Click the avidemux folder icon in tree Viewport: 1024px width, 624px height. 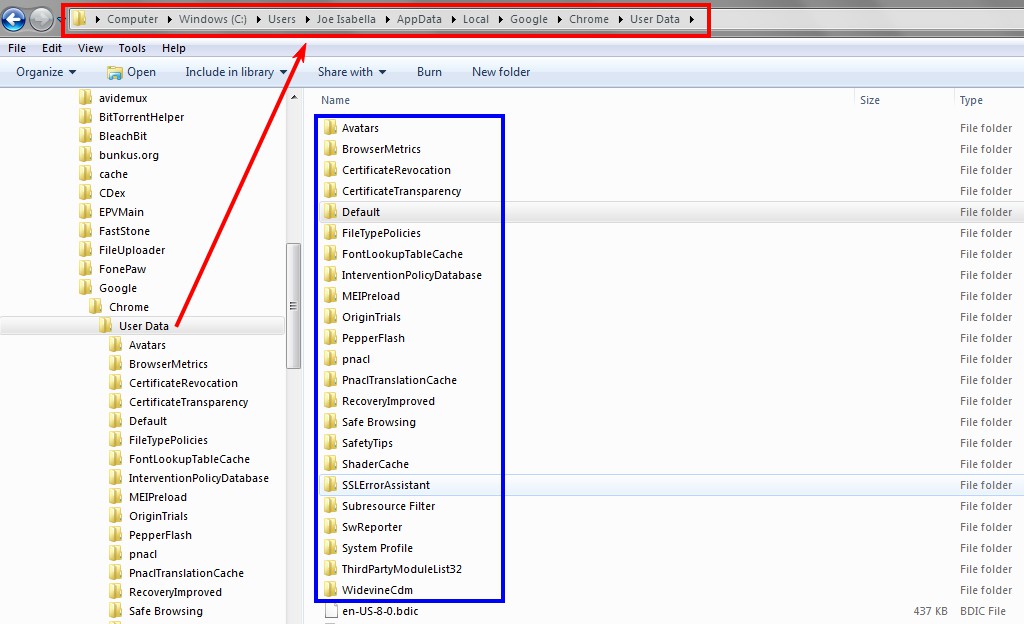tap(86, 98)
